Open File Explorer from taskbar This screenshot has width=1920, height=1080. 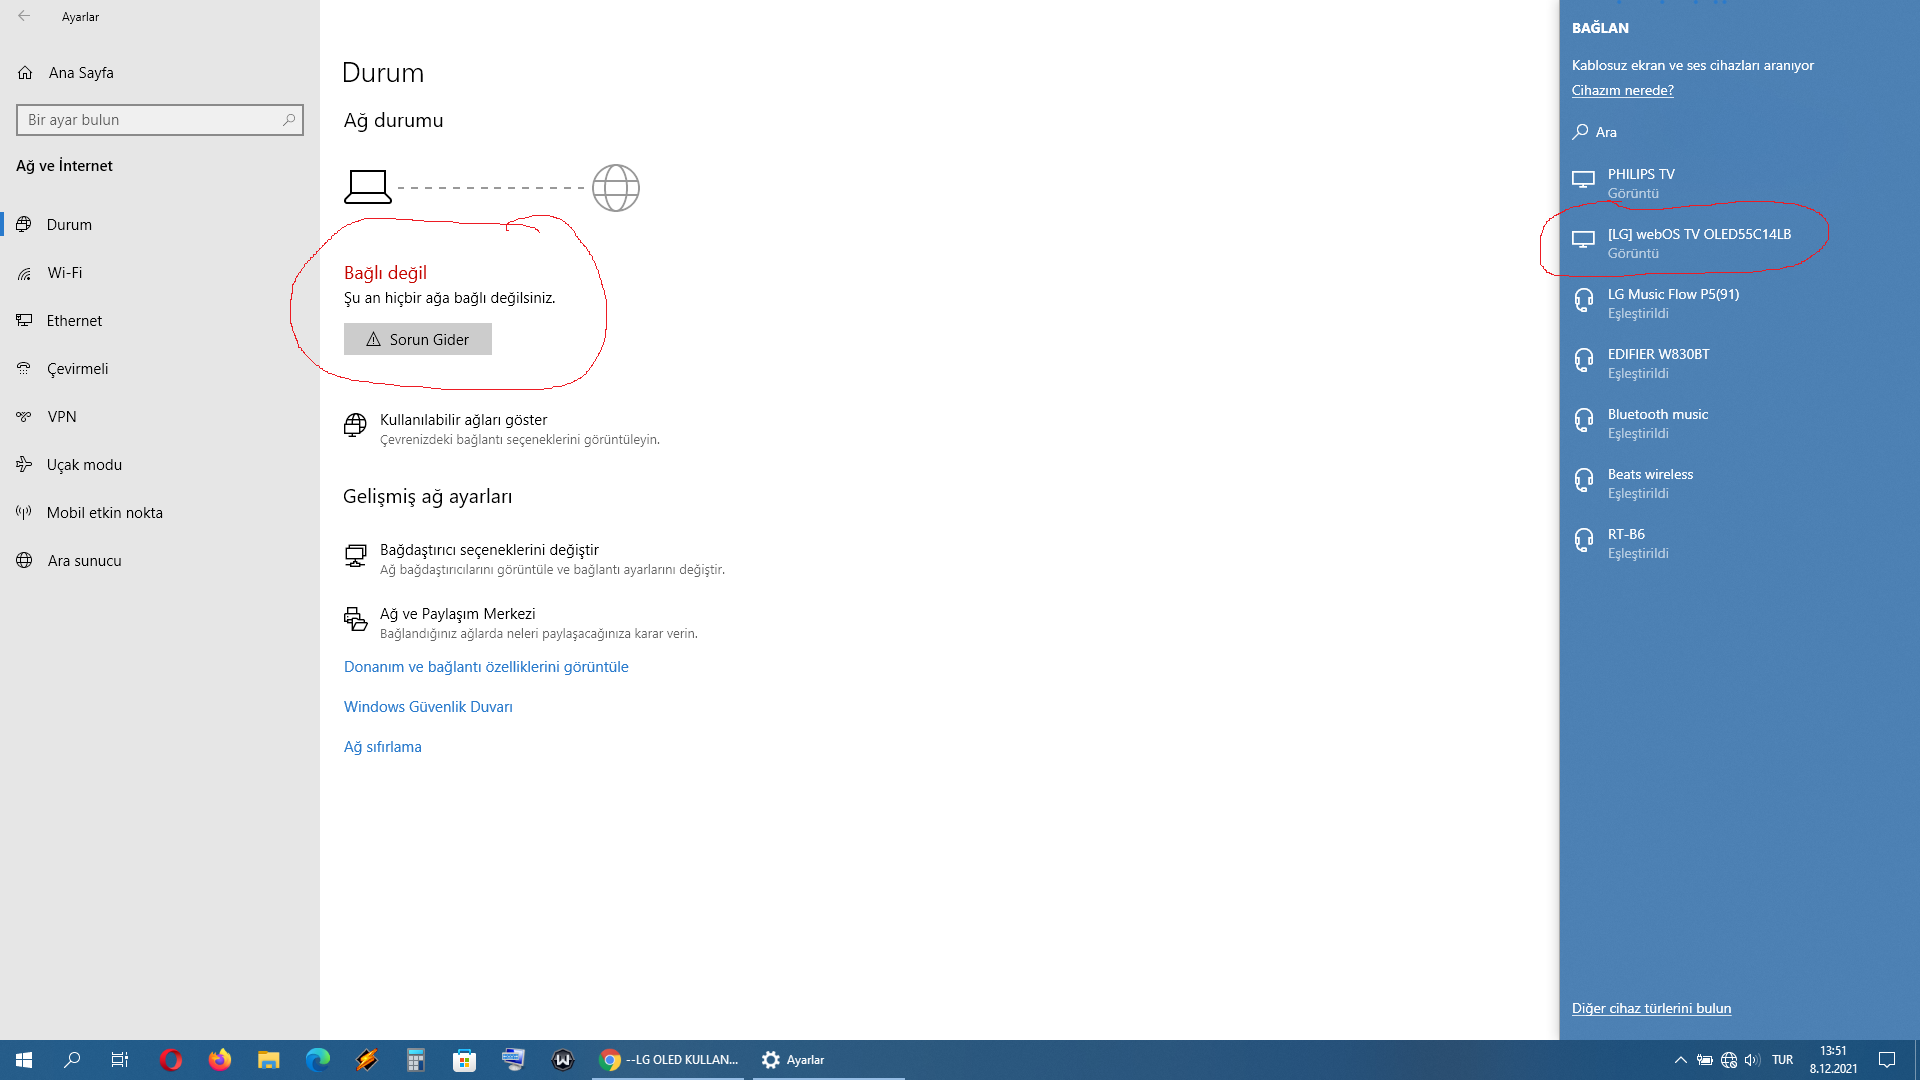tap(269, 1060)
